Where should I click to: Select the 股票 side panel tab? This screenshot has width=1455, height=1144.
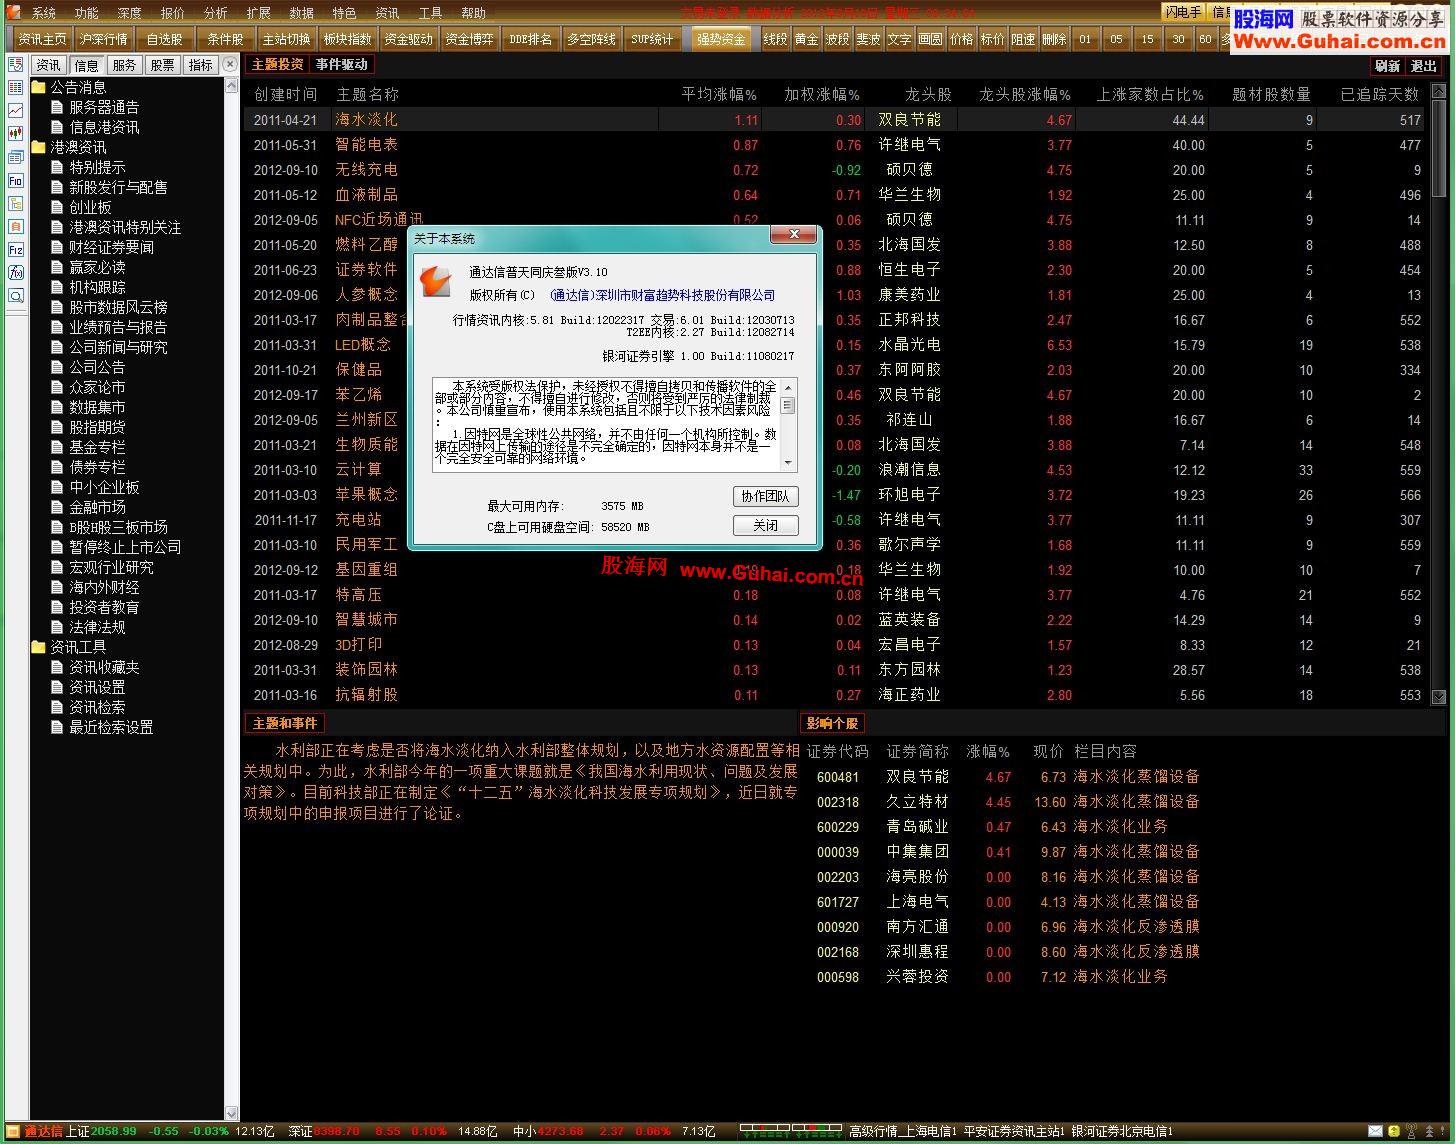click(162, 65)
